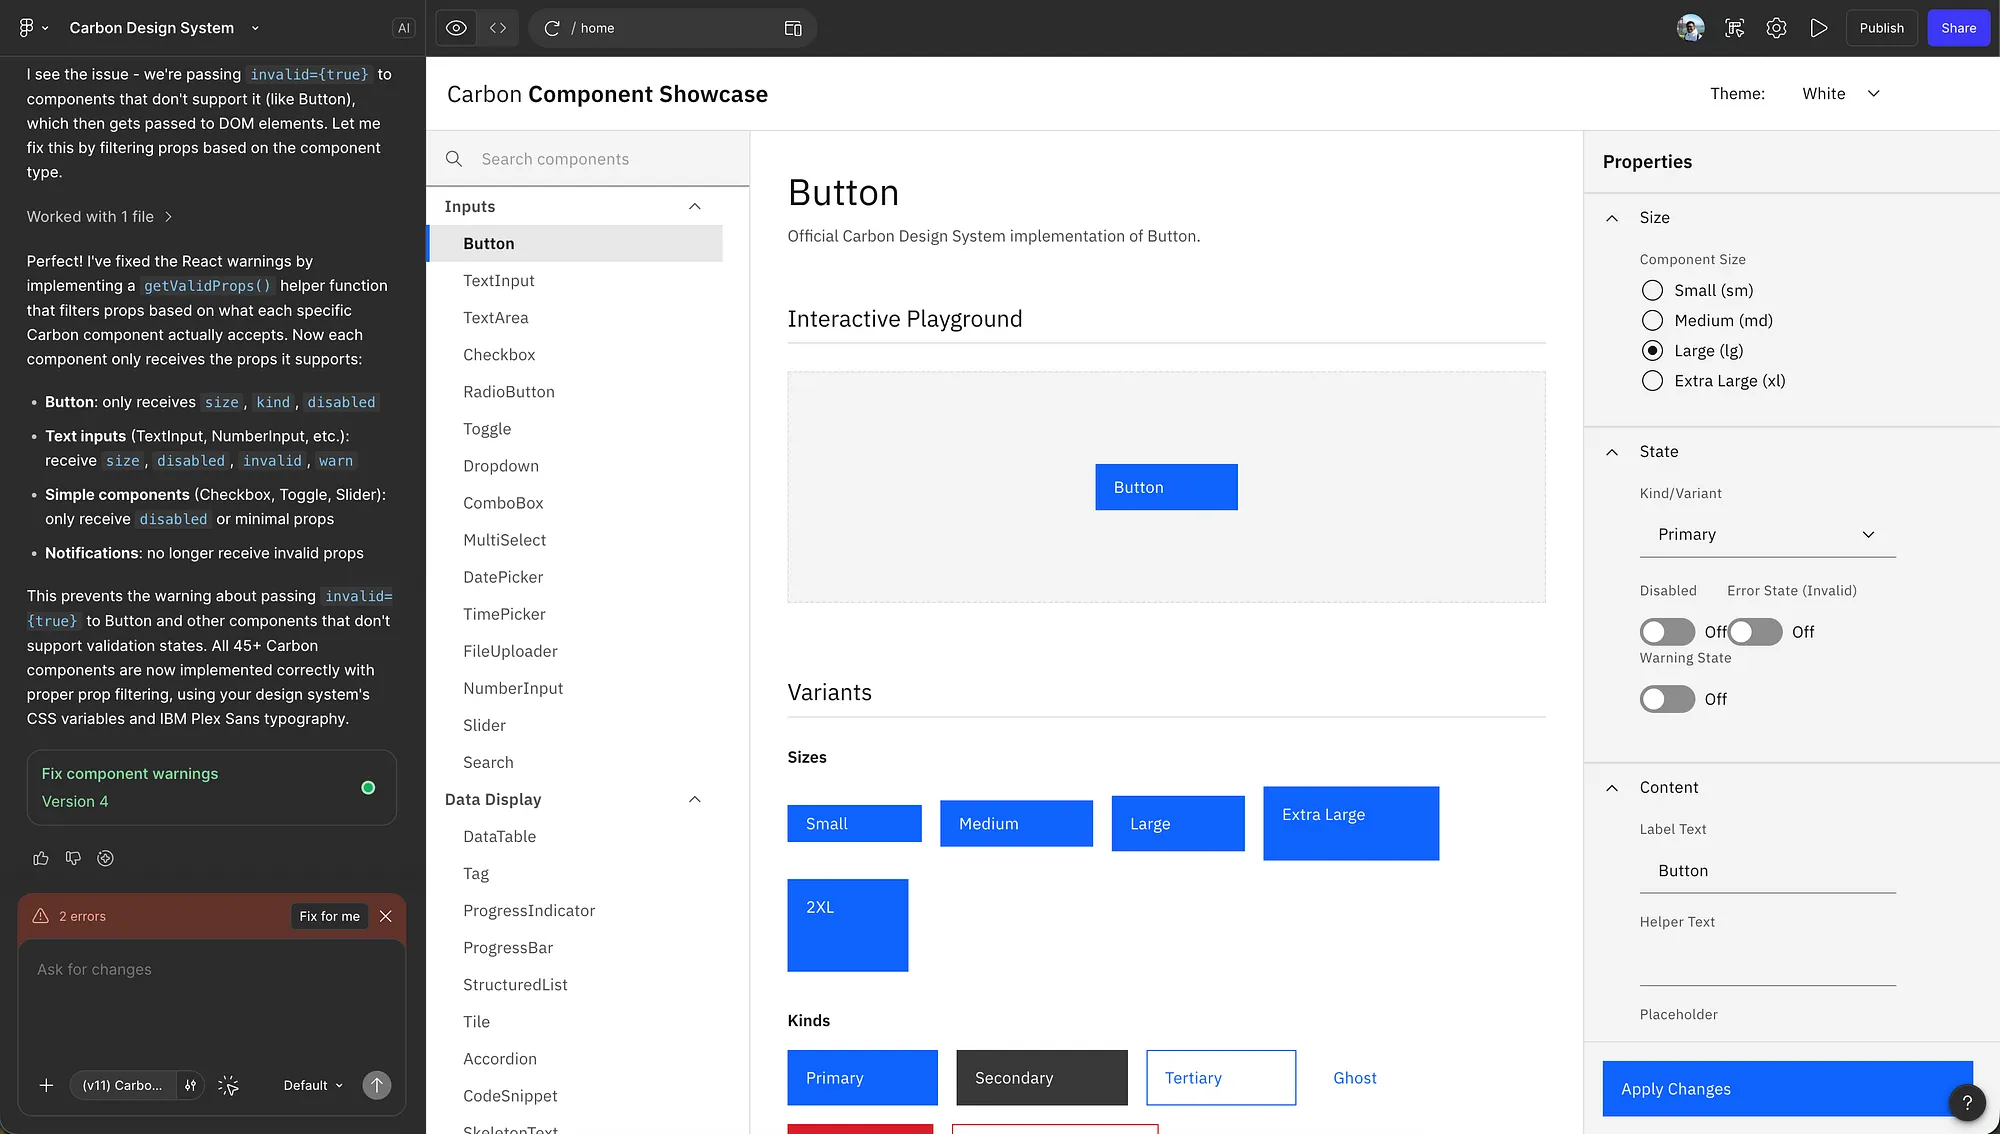This screenshot has height=1134, width=2000.
Task: Click the play/run icon
Action: pyautogui.click(x=1818, y=28)
